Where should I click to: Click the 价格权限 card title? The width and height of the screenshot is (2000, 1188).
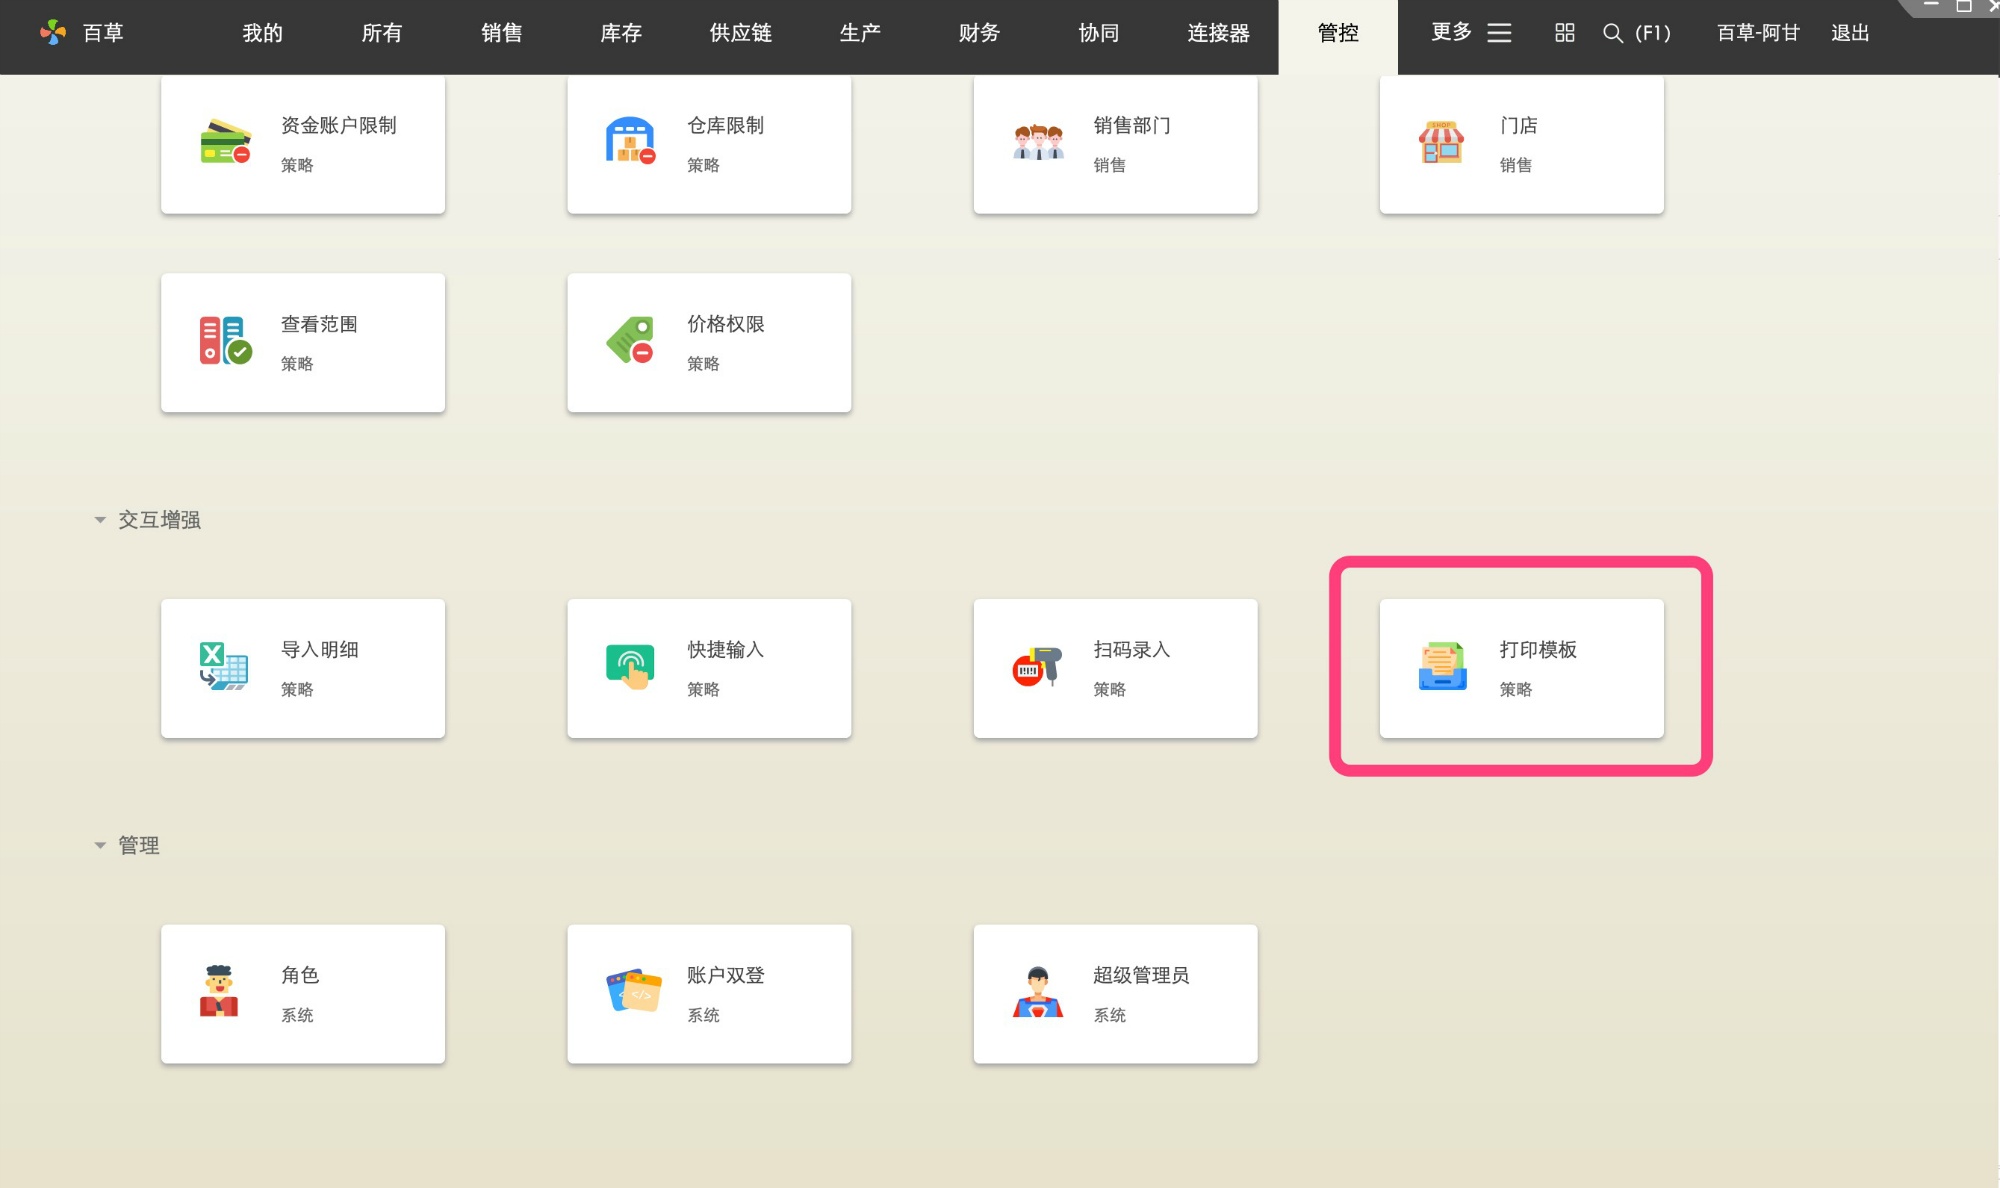point(726,324)
